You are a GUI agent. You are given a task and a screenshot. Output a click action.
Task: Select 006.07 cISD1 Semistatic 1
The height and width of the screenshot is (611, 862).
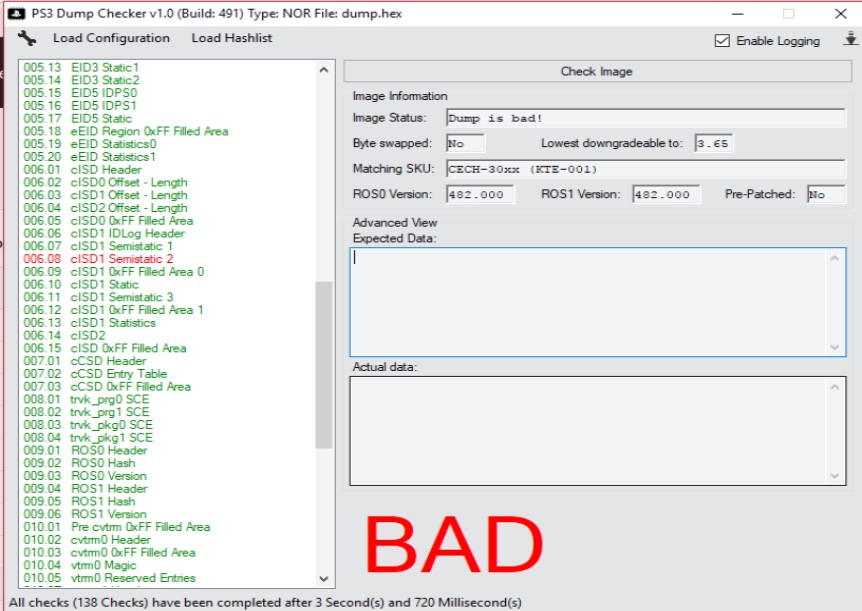coord(98,246)
